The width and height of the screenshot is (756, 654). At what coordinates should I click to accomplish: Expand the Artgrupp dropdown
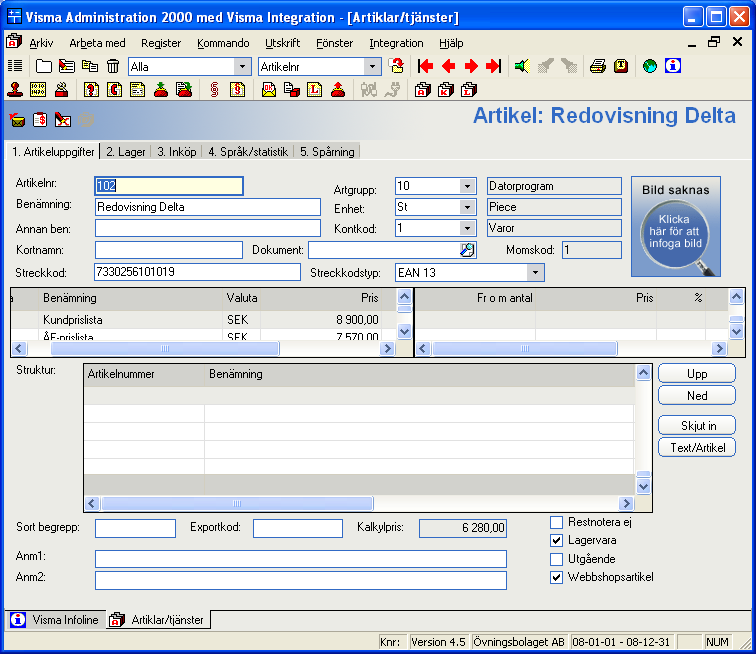(x=467, y=186)
